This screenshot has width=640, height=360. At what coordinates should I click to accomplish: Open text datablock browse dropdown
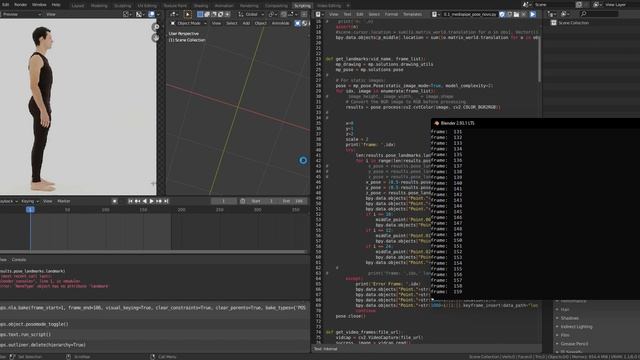point(435,14)
